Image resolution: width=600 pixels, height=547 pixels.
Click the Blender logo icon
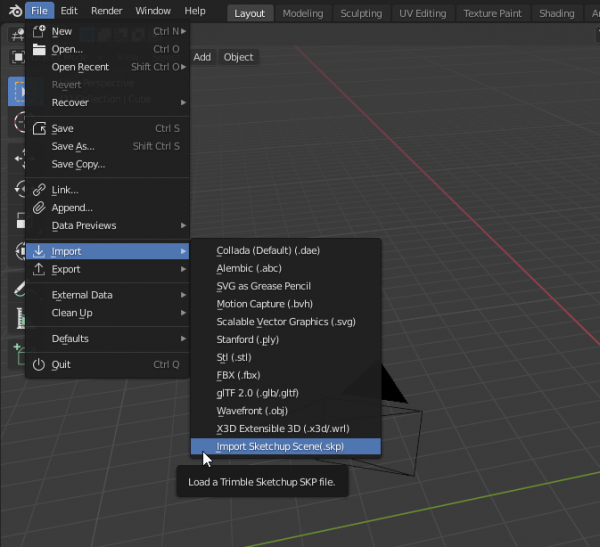[x=15, y=11]
